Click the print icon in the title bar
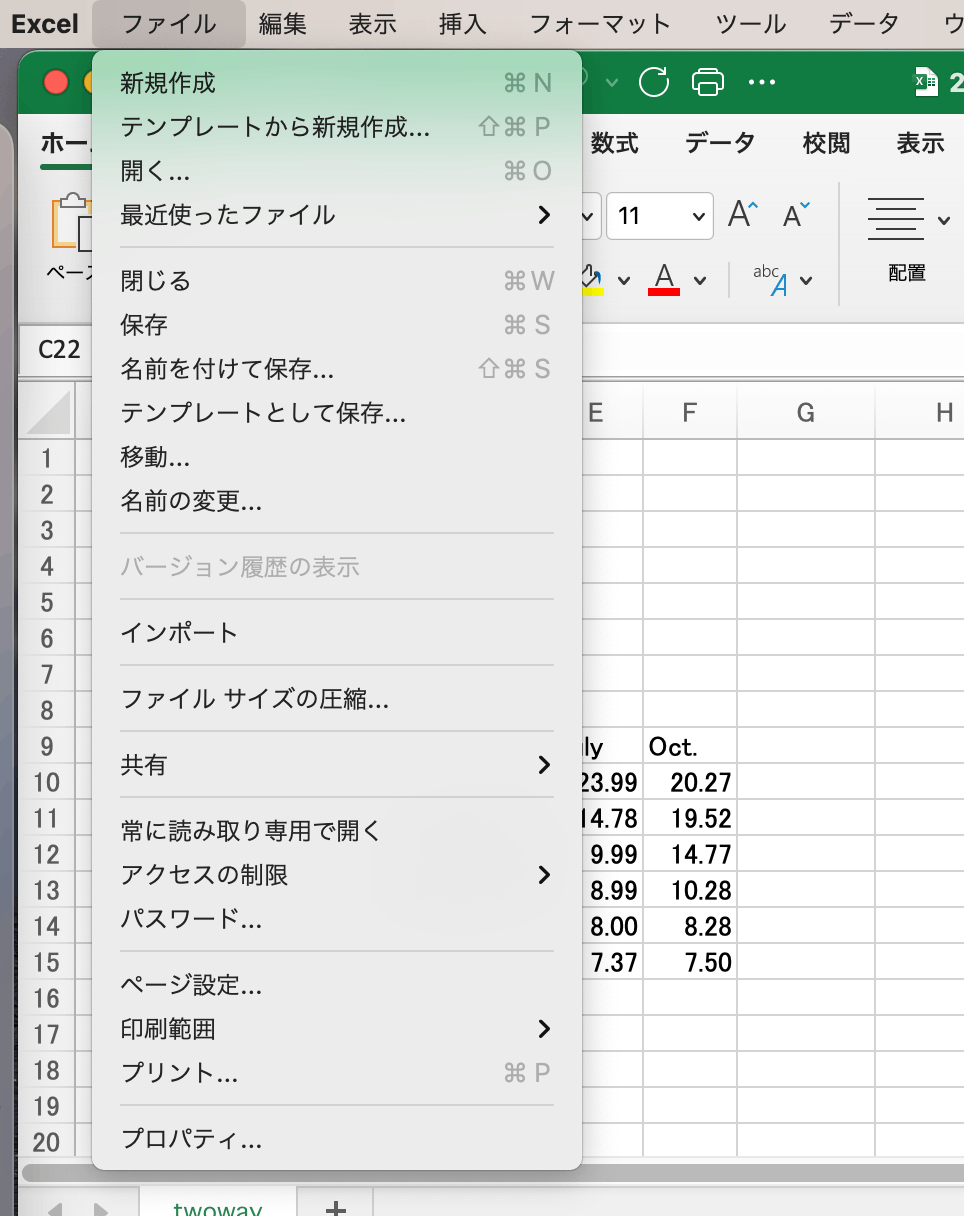Screen dimensions: 964x1216 click(707, 82)
